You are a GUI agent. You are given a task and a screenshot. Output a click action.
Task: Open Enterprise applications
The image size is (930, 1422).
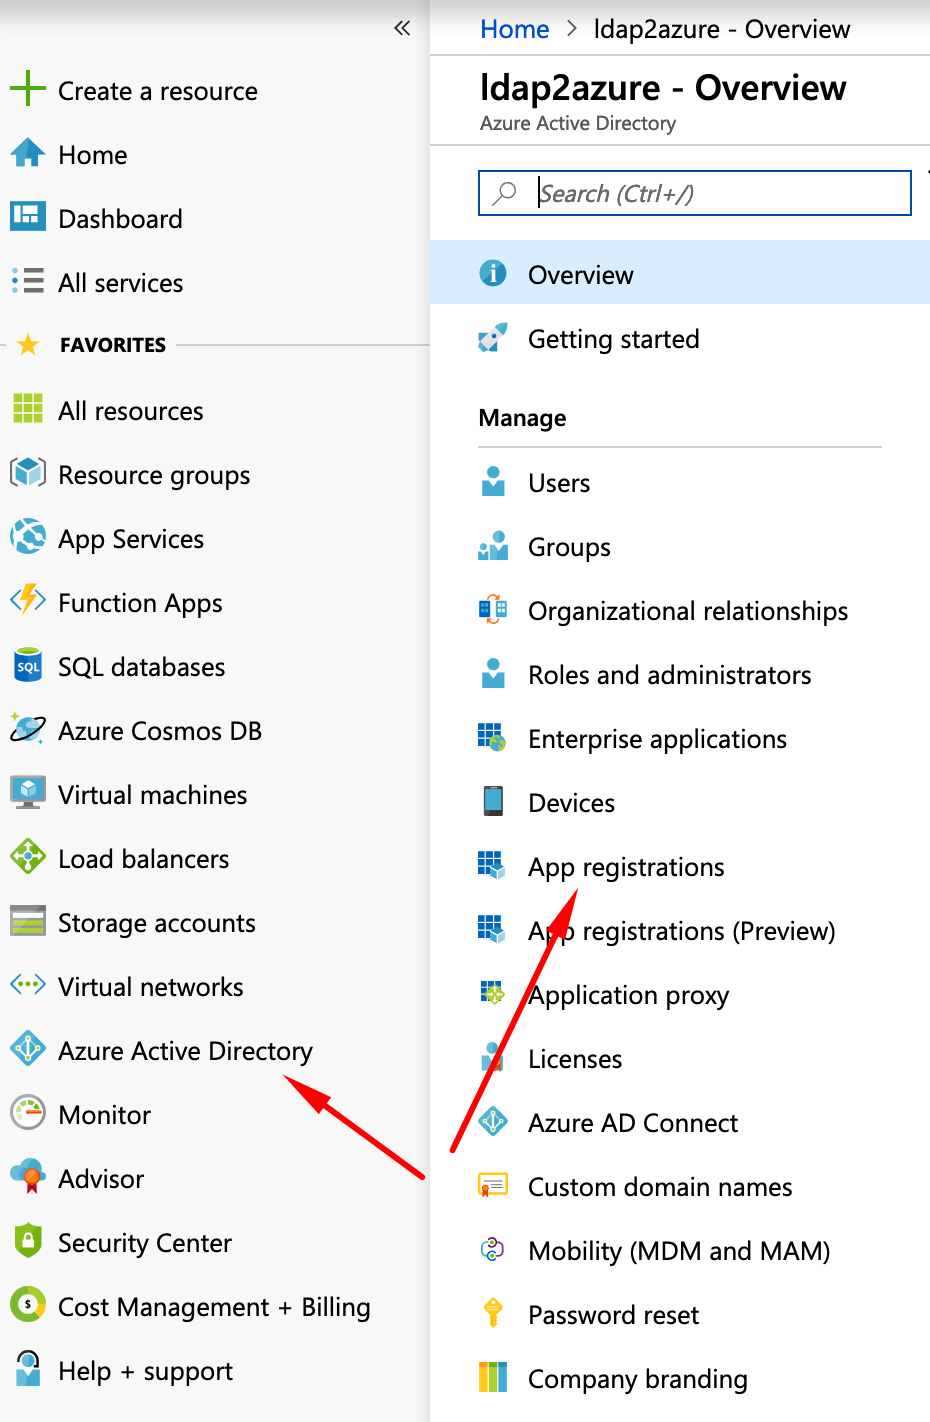pos(657,739)
